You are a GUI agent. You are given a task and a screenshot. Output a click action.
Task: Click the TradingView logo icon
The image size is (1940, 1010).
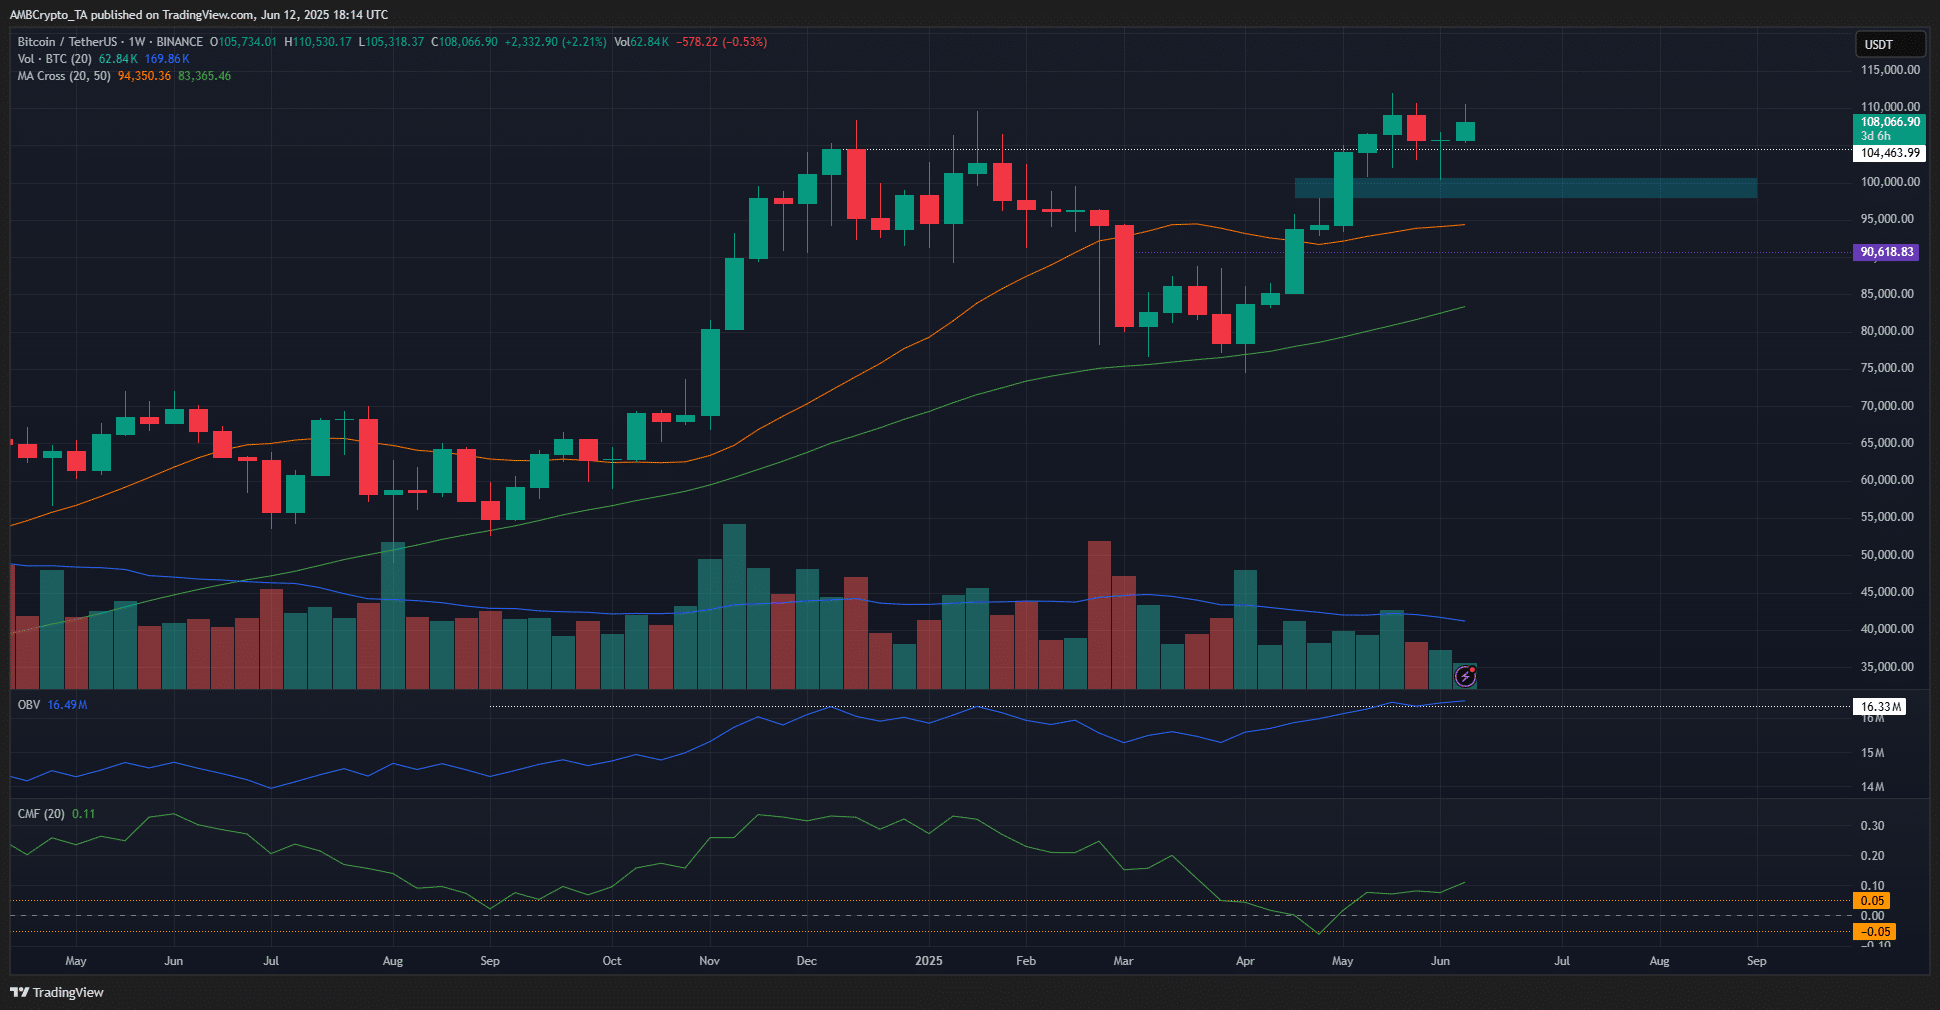pos(19,992)
